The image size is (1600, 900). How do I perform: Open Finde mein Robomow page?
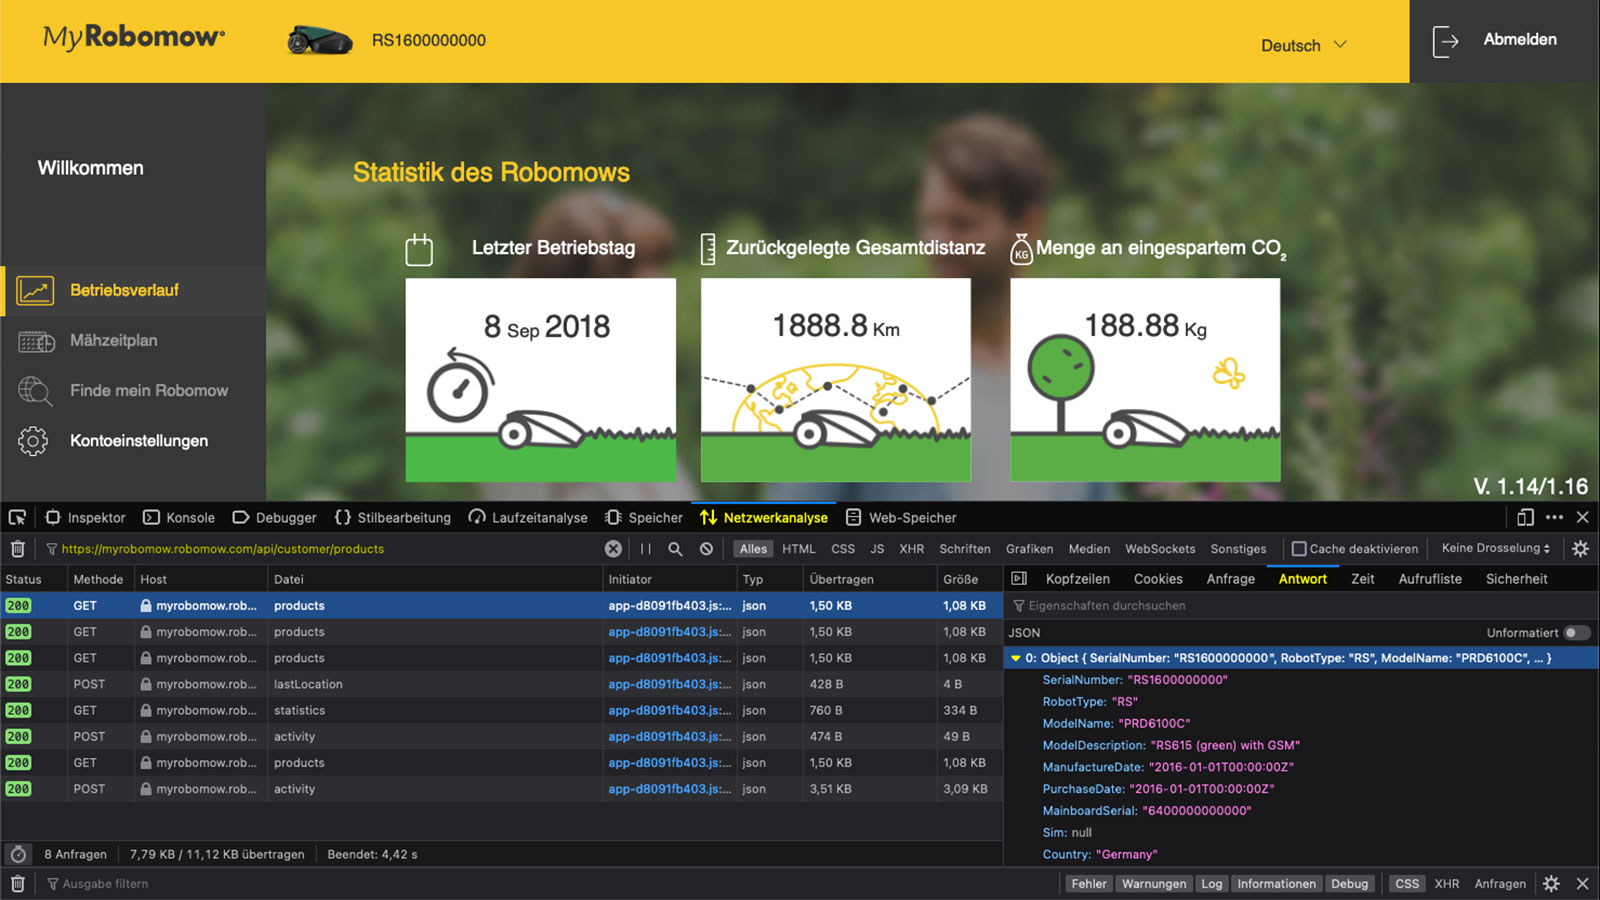pos(148,391)
